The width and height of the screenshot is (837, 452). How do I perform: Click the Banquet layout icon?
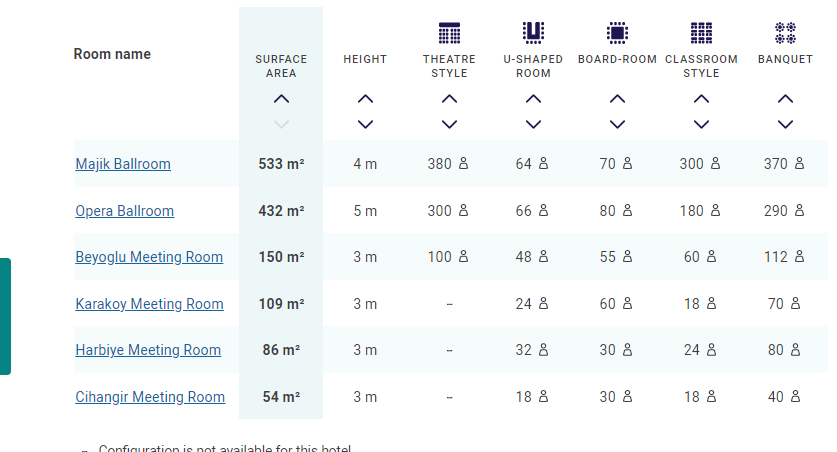[x=785, y=32]
